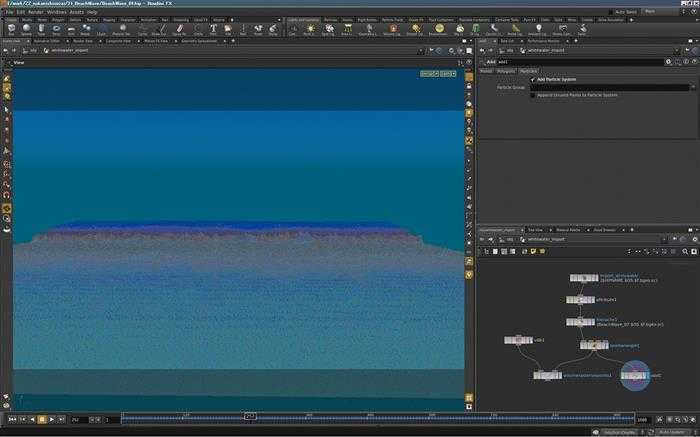This screenshot has width=700, height=437.
Task: Open viewport perspective menu dropdown
Action: 429,74
